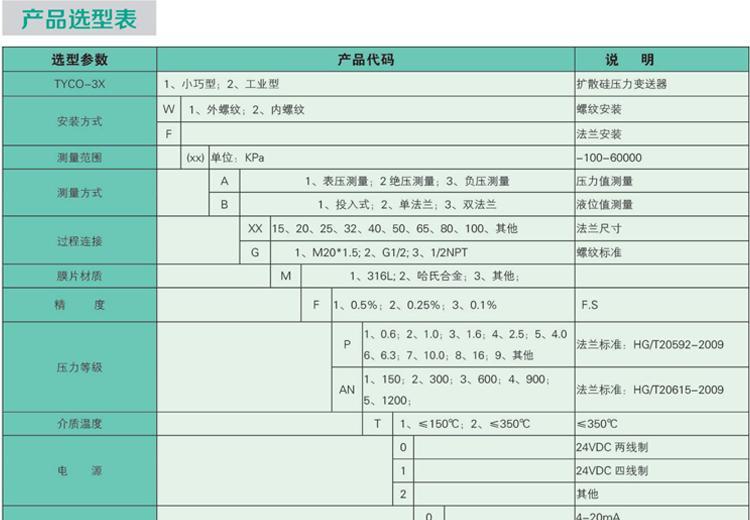Click the 介质温度 row label
The image size is (750, 520).
[x=79, y=424]
